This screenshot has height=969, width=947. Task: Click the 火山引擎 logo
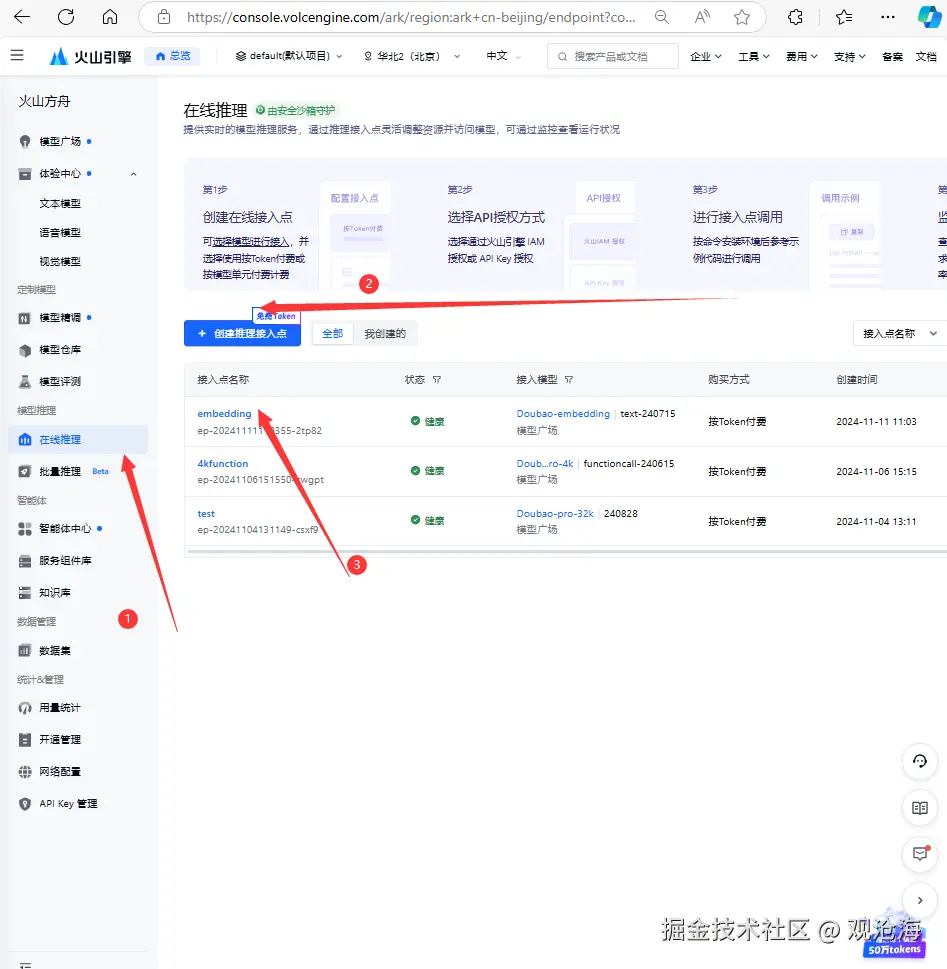[91, 57]
